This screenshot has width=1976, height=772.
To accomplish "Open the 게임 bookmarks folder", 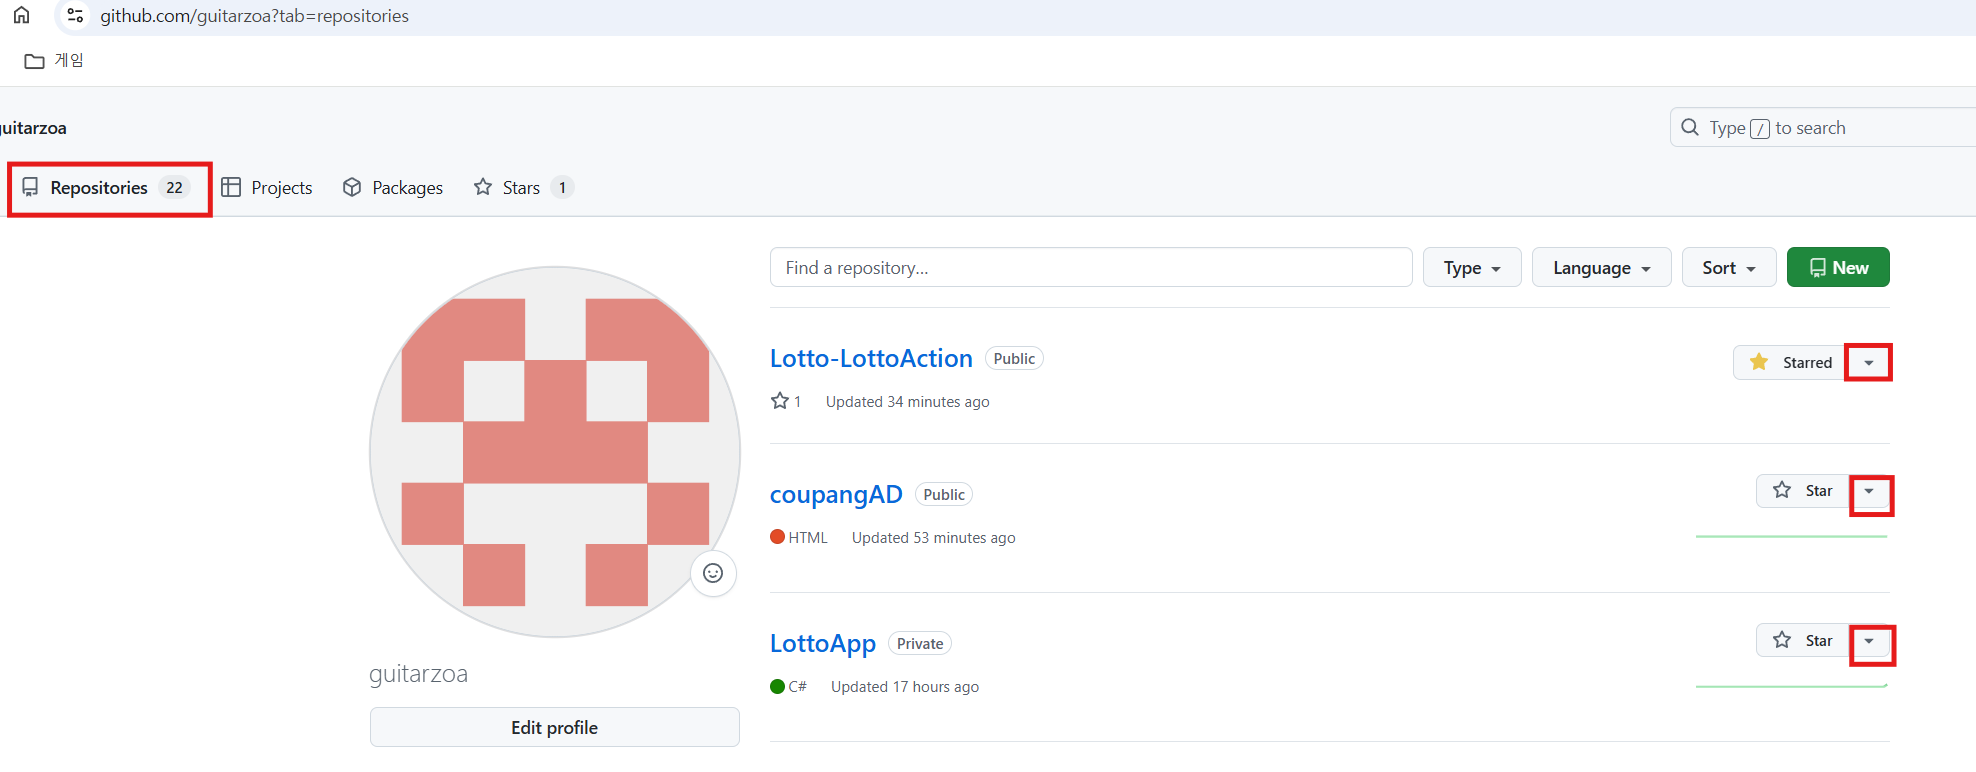I will pyautogui.click(x=54, y=61).
